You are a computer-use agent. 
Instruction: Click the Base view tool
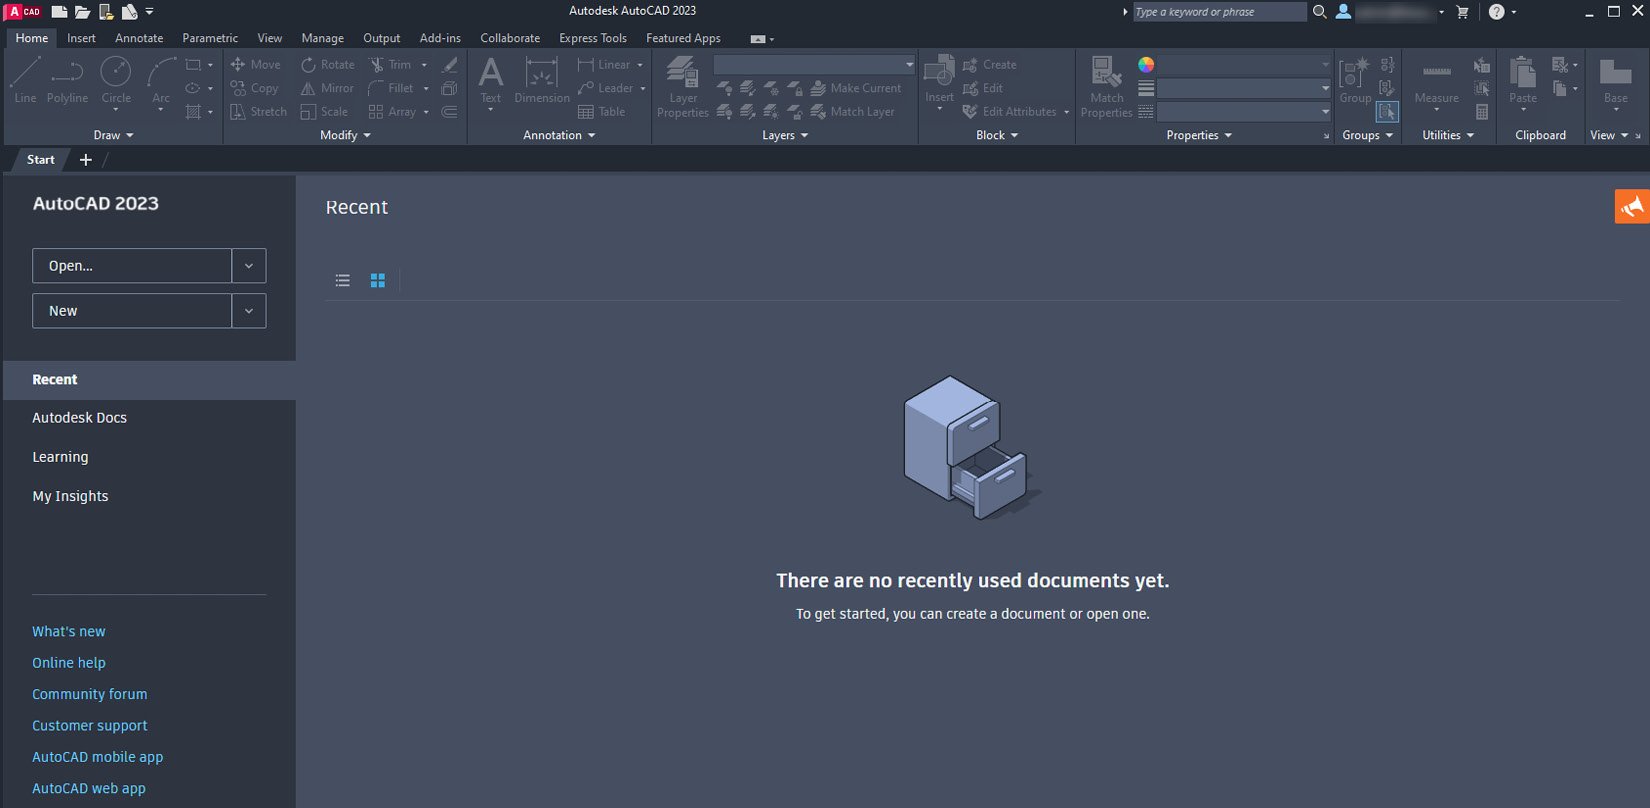(x=1616, y=80)
